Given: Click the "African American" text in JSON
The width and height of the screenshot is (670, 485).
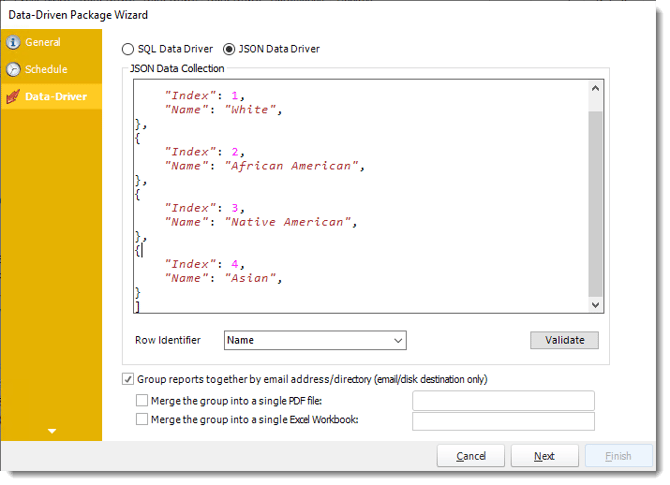Looking at the screenshot, I should click(x=292, y=166).
